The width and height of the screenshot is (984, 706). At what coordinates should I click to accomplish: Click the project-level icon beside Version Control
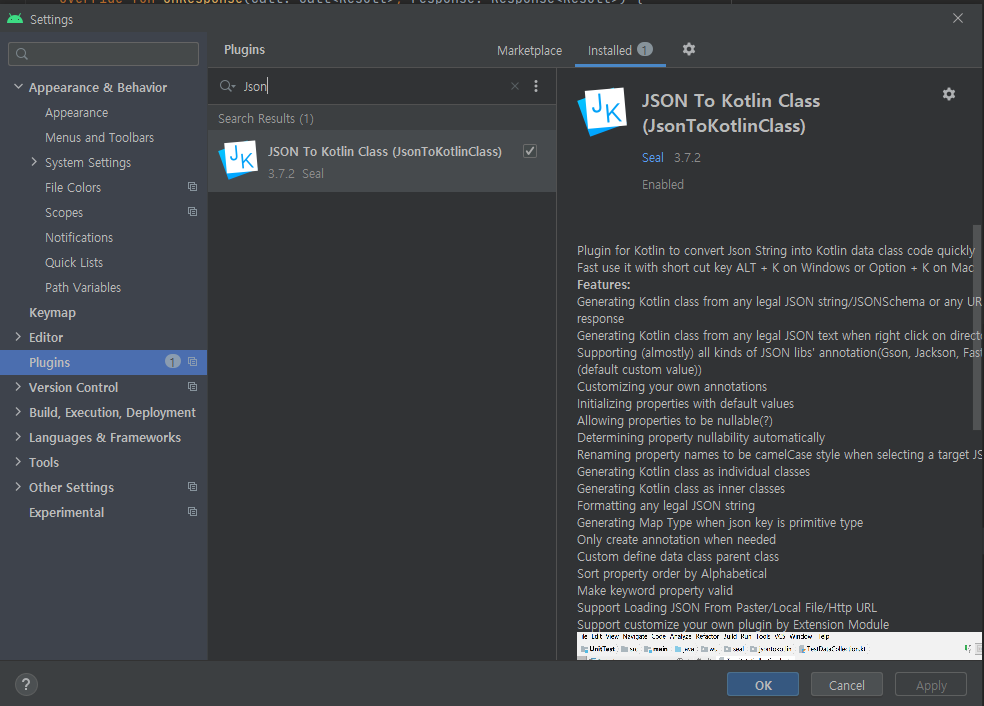tap(193, 387)
